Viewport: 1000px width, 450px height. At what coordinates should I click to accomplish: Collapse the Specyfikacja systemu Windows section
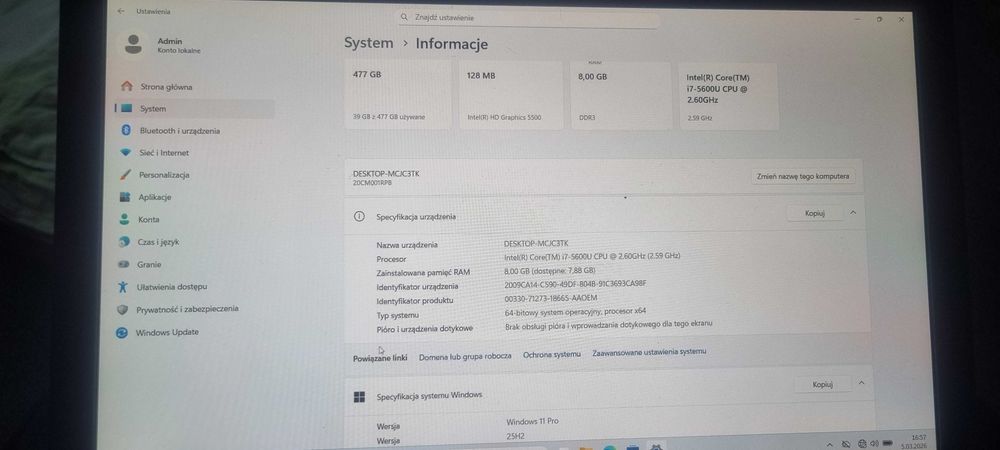coord(861,384)
